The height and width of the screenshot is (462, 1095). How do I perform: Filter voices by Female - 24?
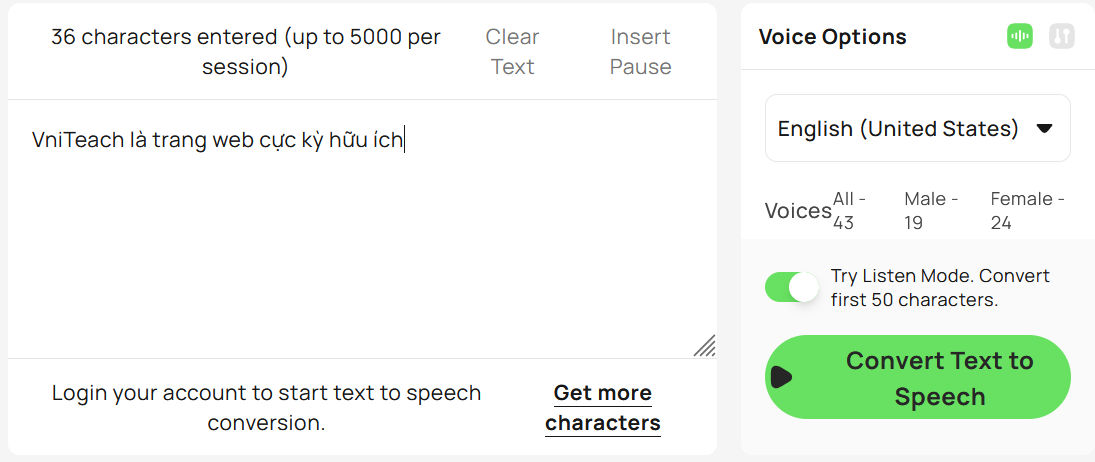pyautogui.click(x=1027, y=211)
